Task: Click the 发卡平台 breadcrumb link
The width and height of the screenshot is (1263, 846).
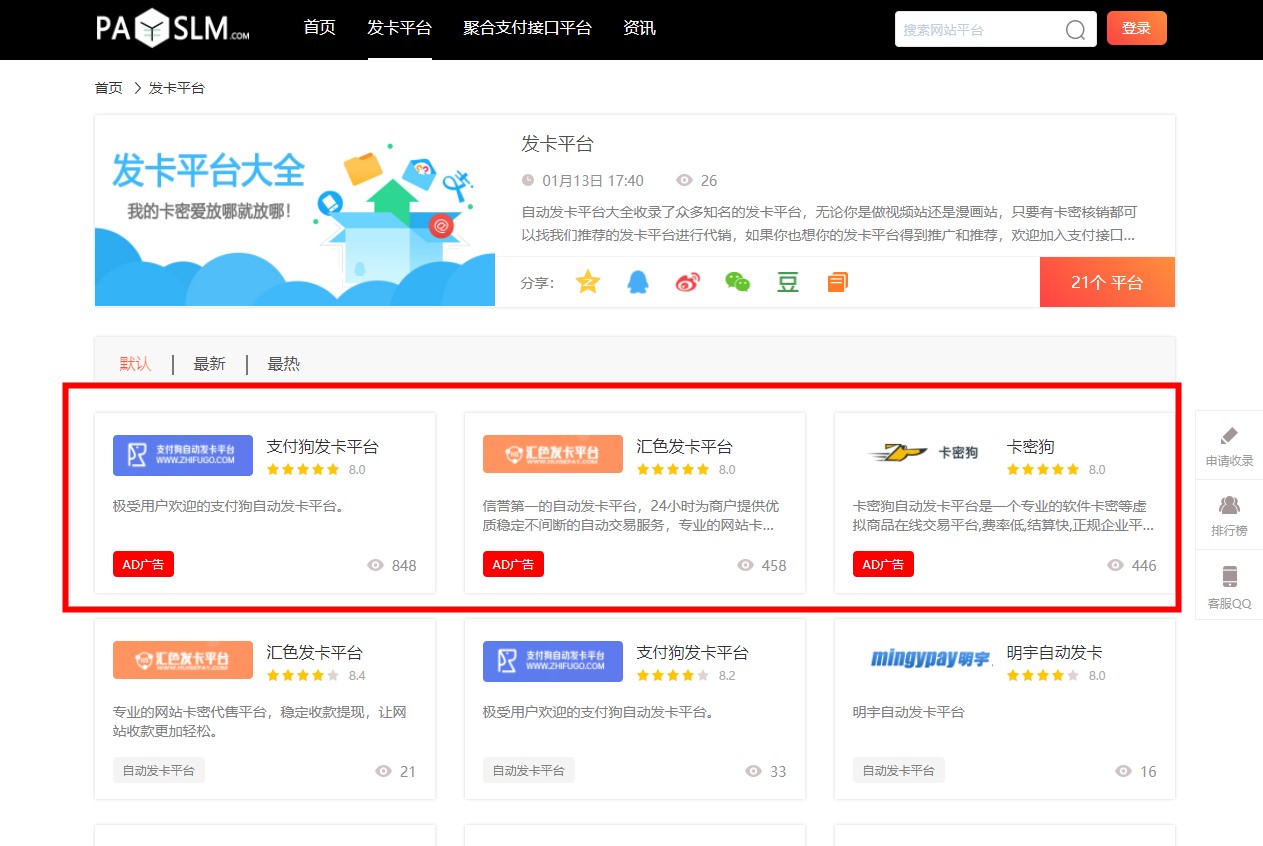Action: pos(177,88)
